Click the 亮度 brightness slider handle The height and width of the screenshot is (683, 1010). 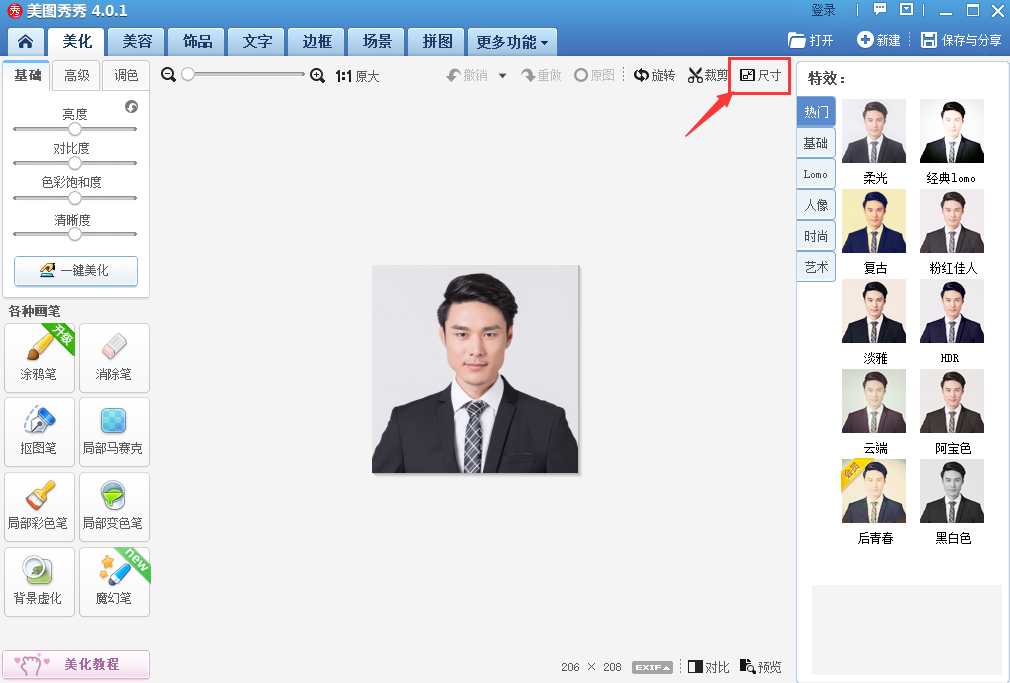(x=74, y=128)
